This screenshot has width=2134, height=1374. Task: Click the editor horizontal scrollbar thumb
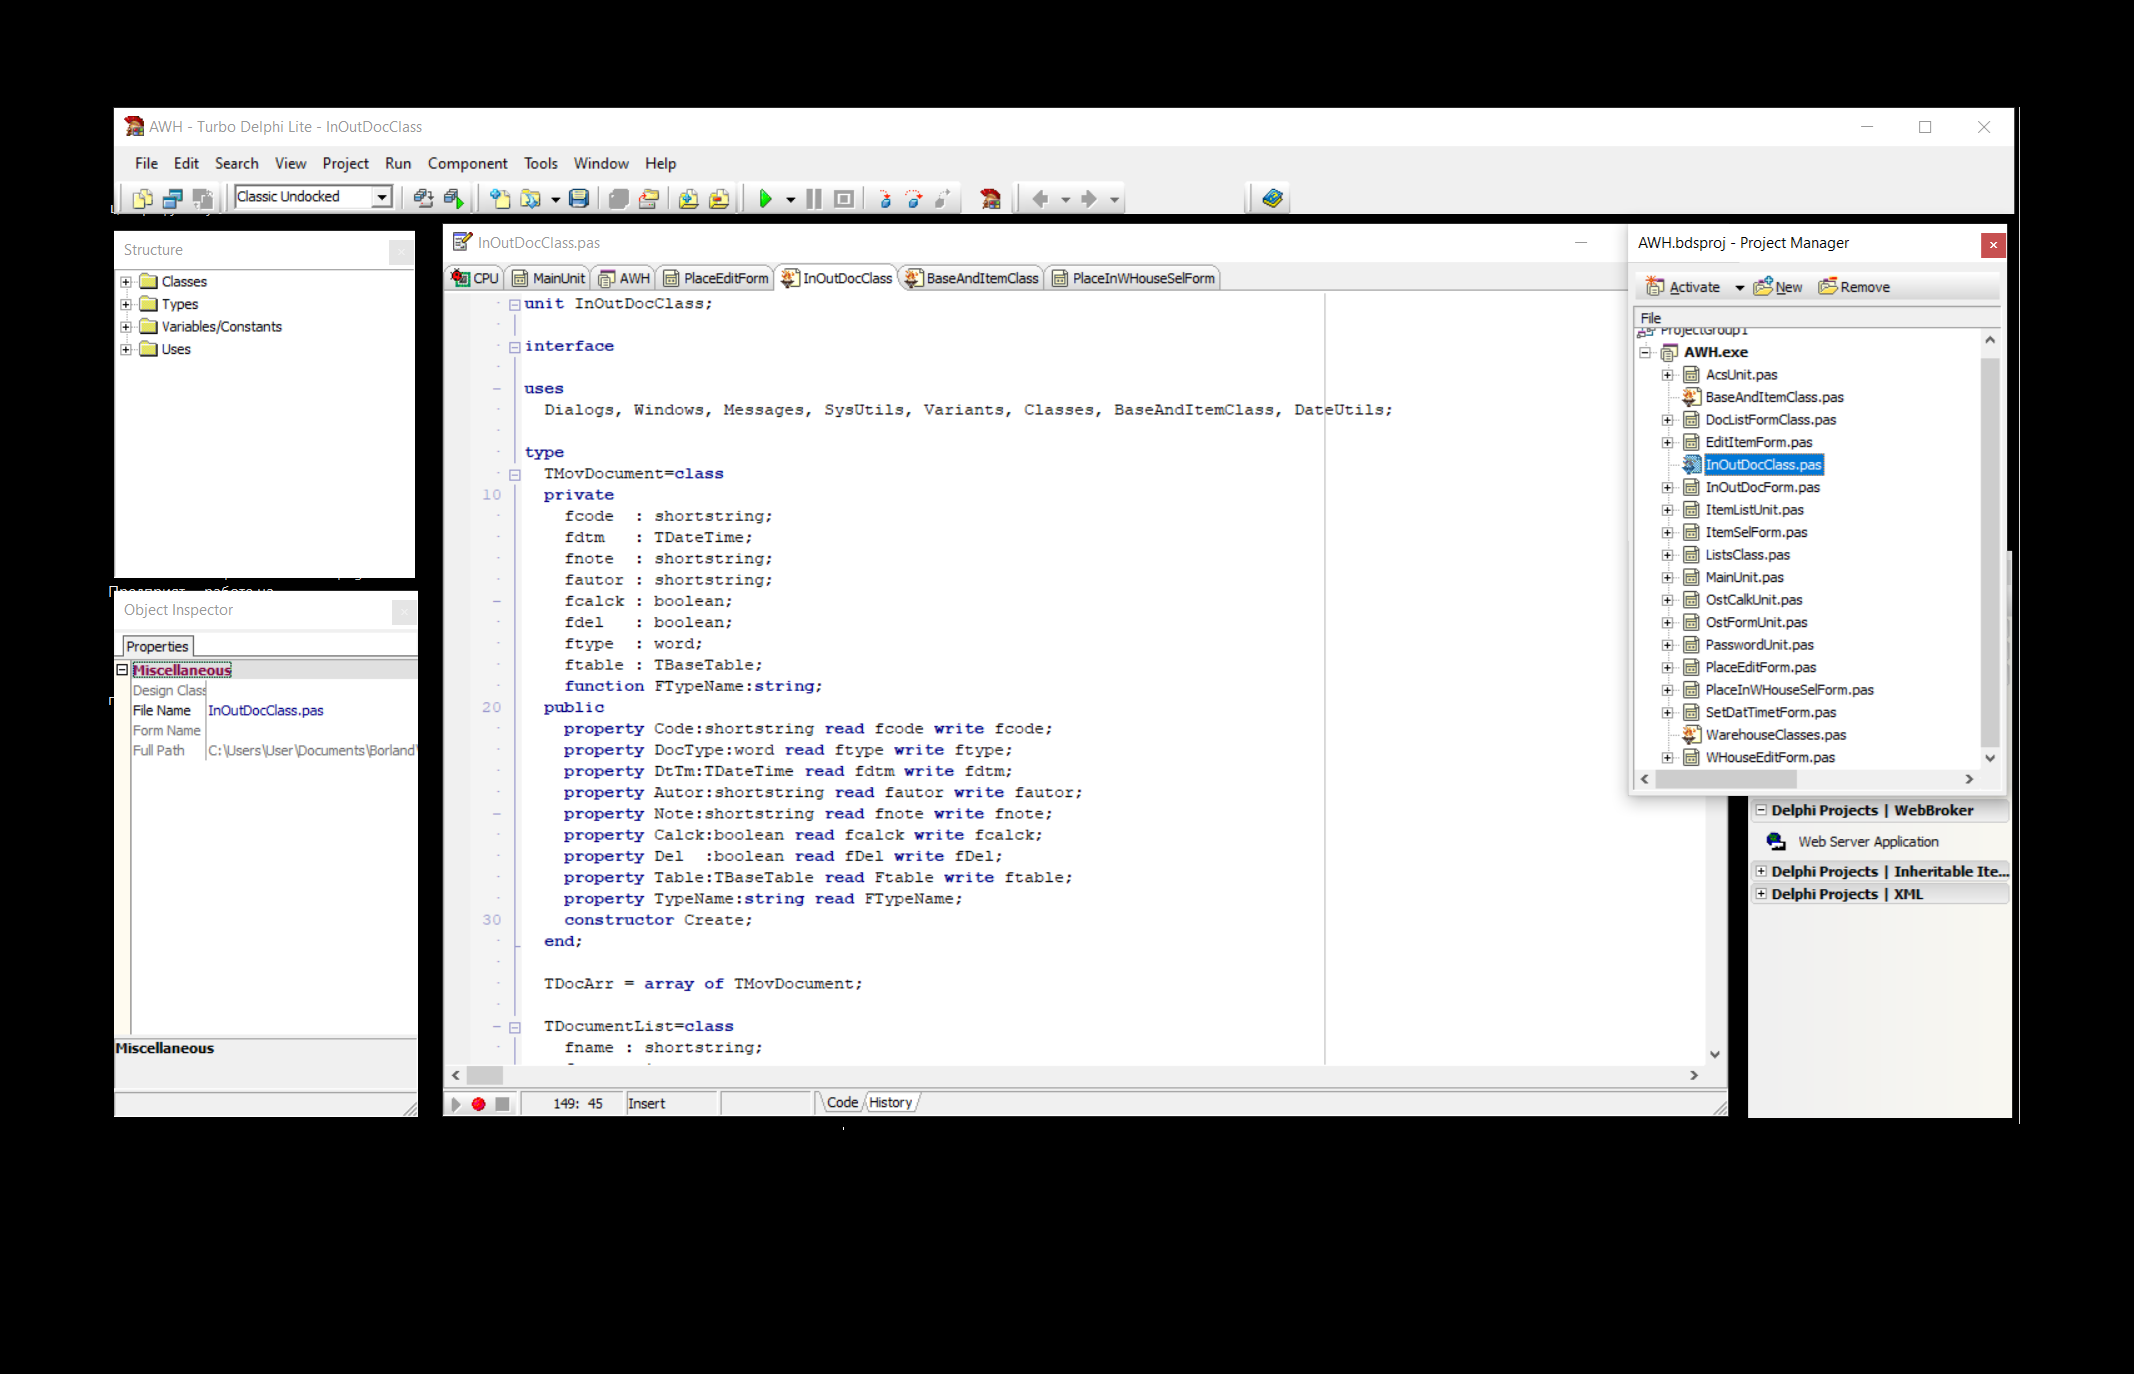click(485, 1075)
